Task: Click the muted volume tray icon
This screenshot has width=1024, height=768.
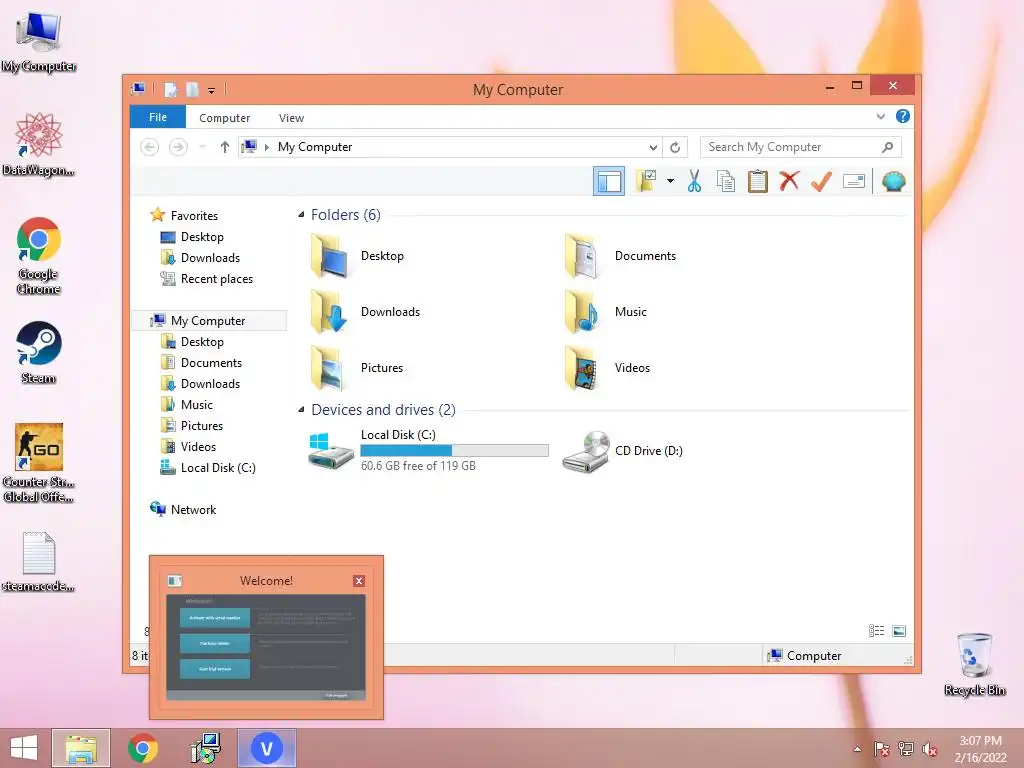Action: (x=929, y=749)
